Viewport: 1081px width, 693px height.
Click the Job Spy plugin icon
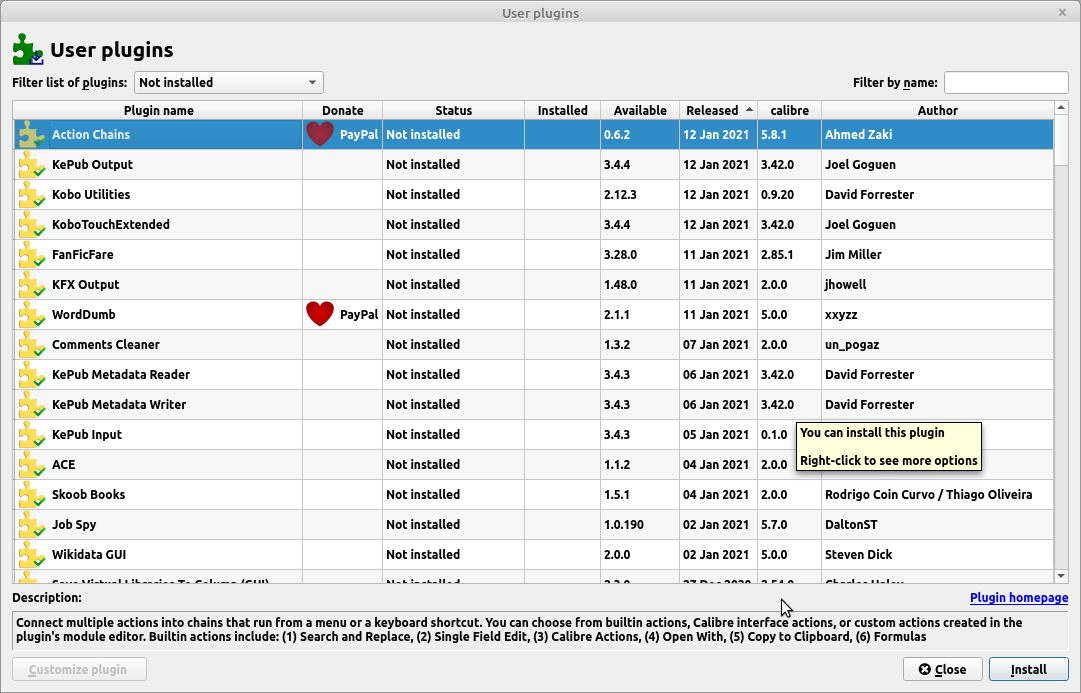tap(32, 525)
